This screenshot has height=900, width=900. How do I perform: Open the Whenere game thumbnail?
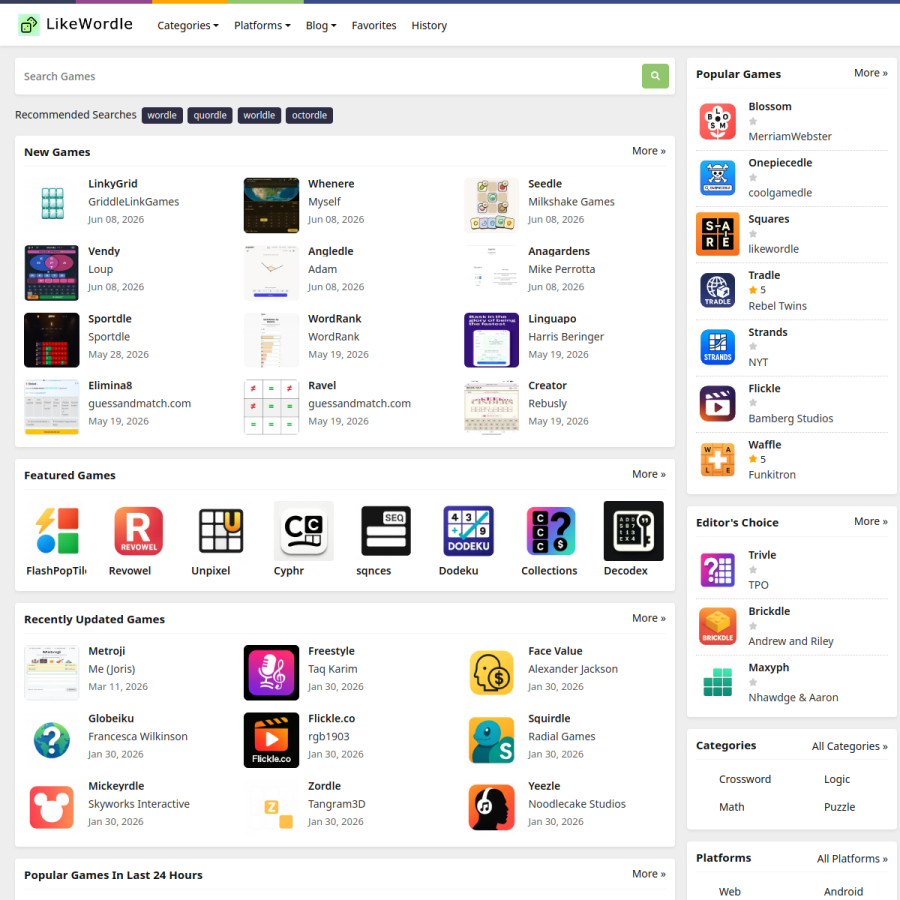[x=271, y=205]
